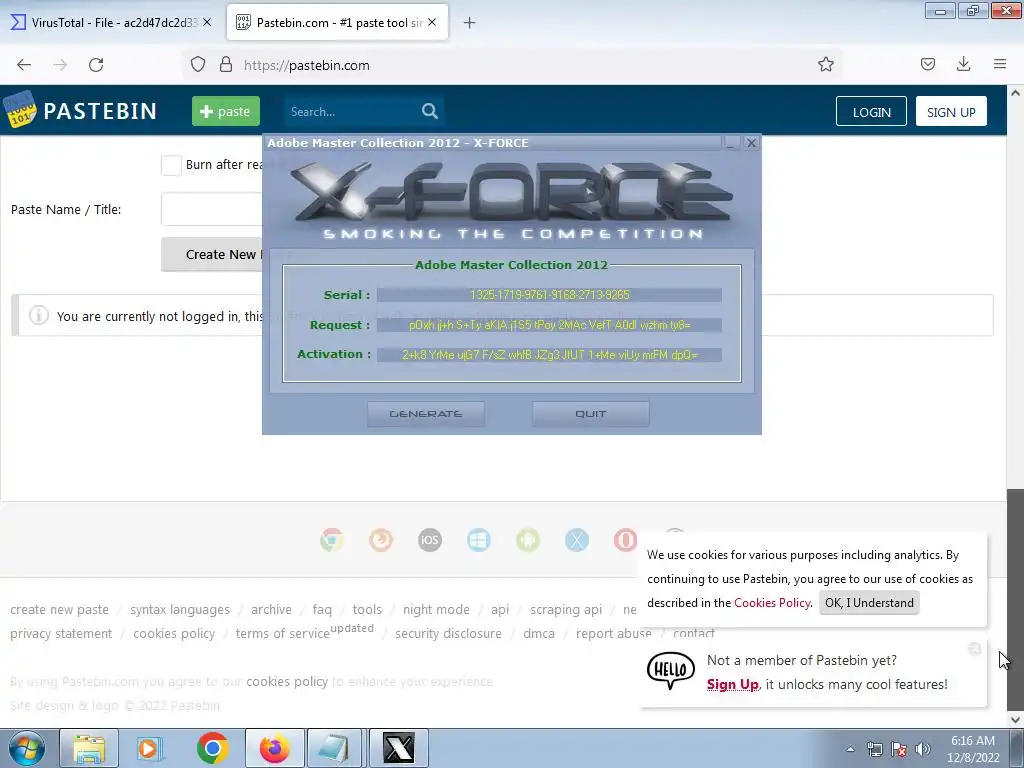This screenshot has height=768, width=1024.
Task: Click the green + paste button
Action: pos(226,111)
